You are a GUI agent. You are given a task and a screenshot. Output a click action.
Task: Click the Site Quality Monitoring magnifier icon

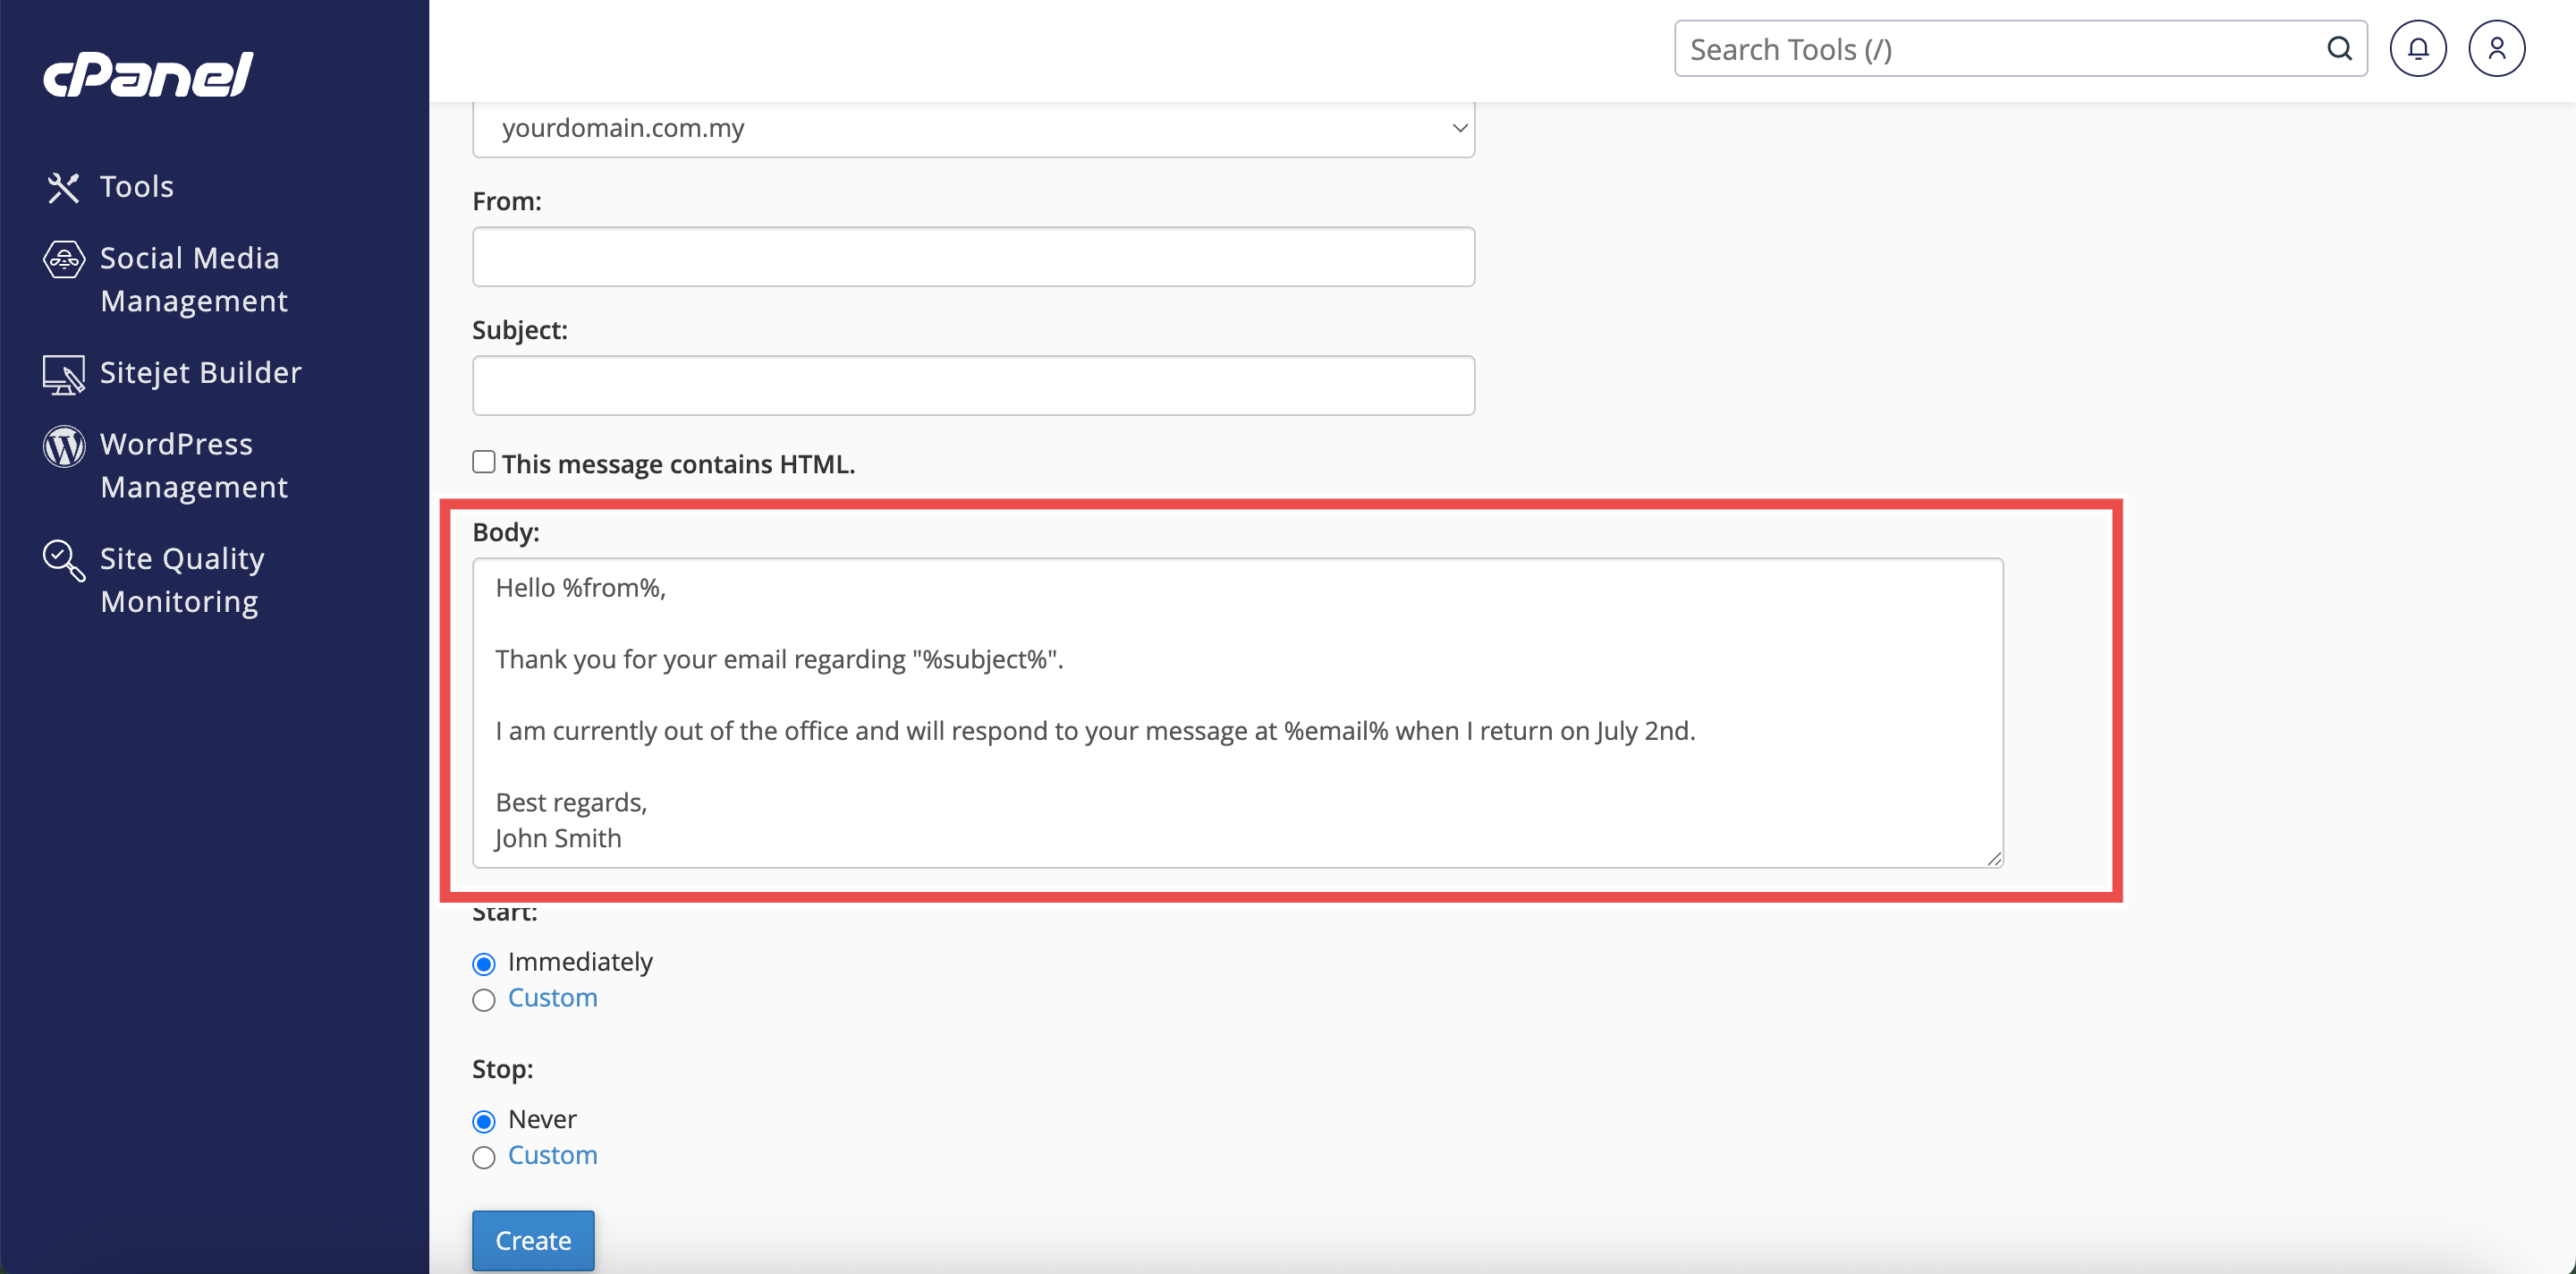64,560
